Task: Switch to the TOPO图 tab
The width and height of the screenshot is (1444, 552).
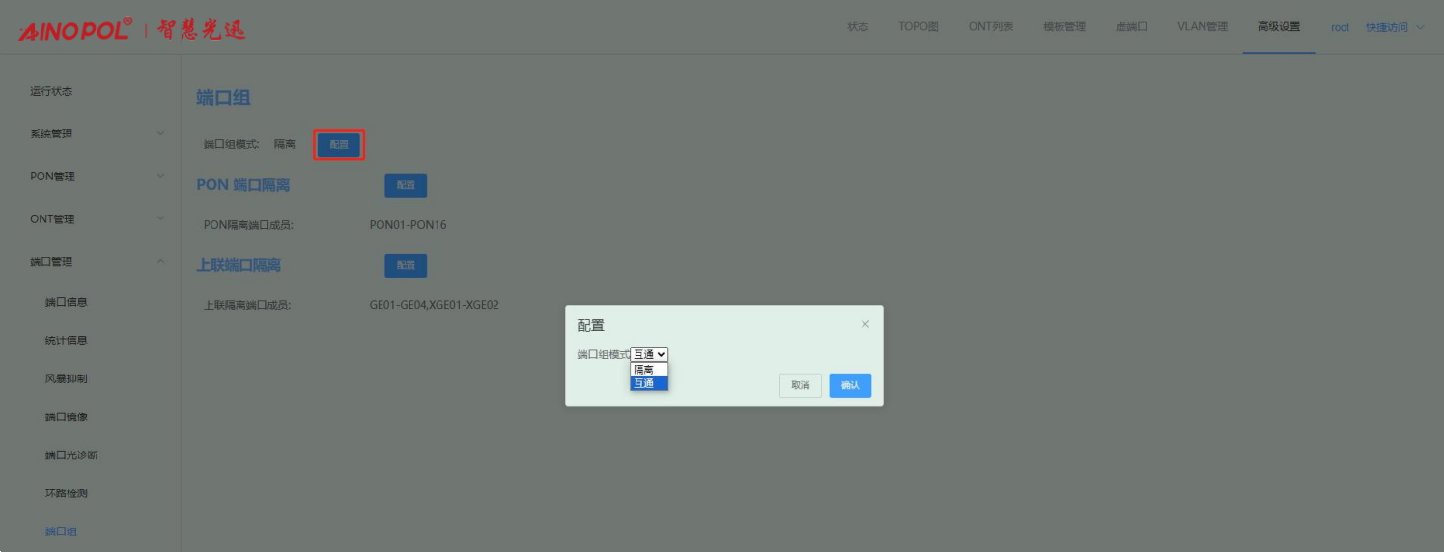Action: click(x=918, y=27)
